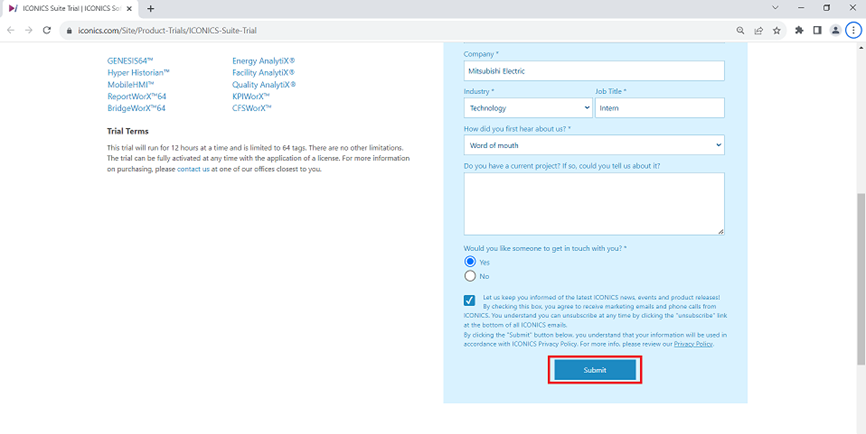Open Chrome three-dot menu
The width and height of the screenshot is (866, 434).
click(x=853, y=30)
